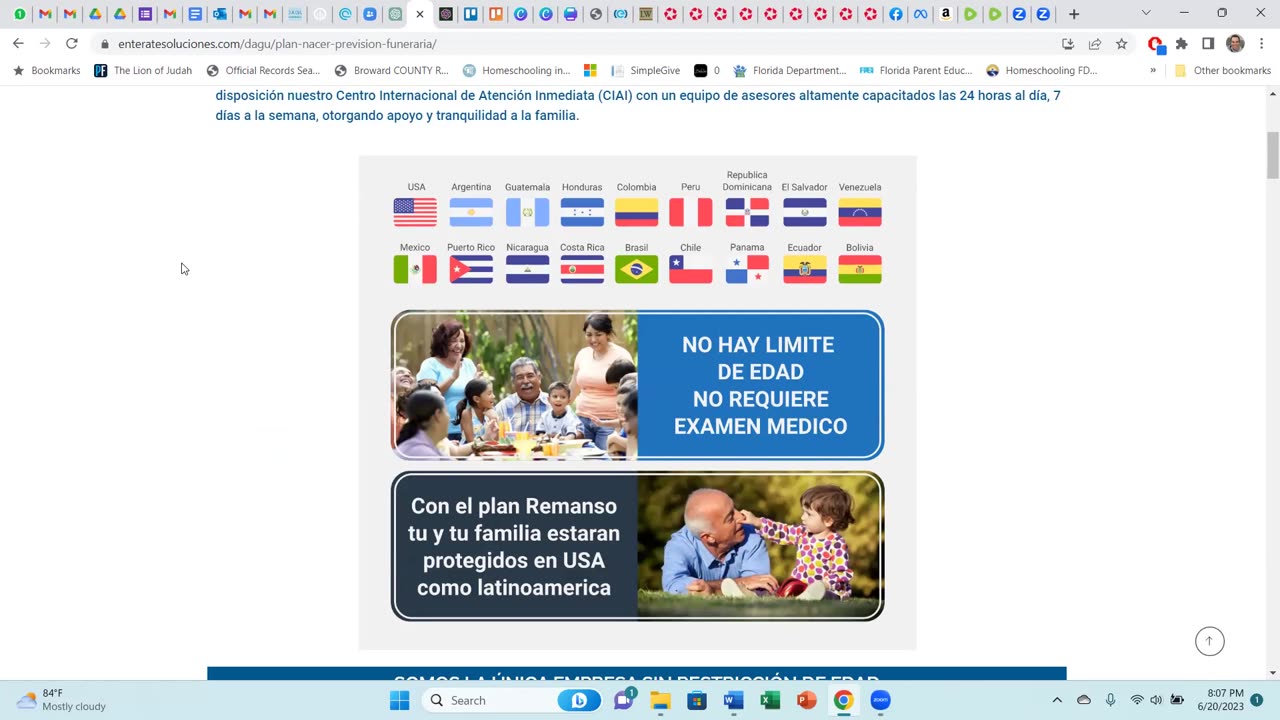1280x720 pixels.
Task: Open the Windows Start menu
Action: point(399,700)
